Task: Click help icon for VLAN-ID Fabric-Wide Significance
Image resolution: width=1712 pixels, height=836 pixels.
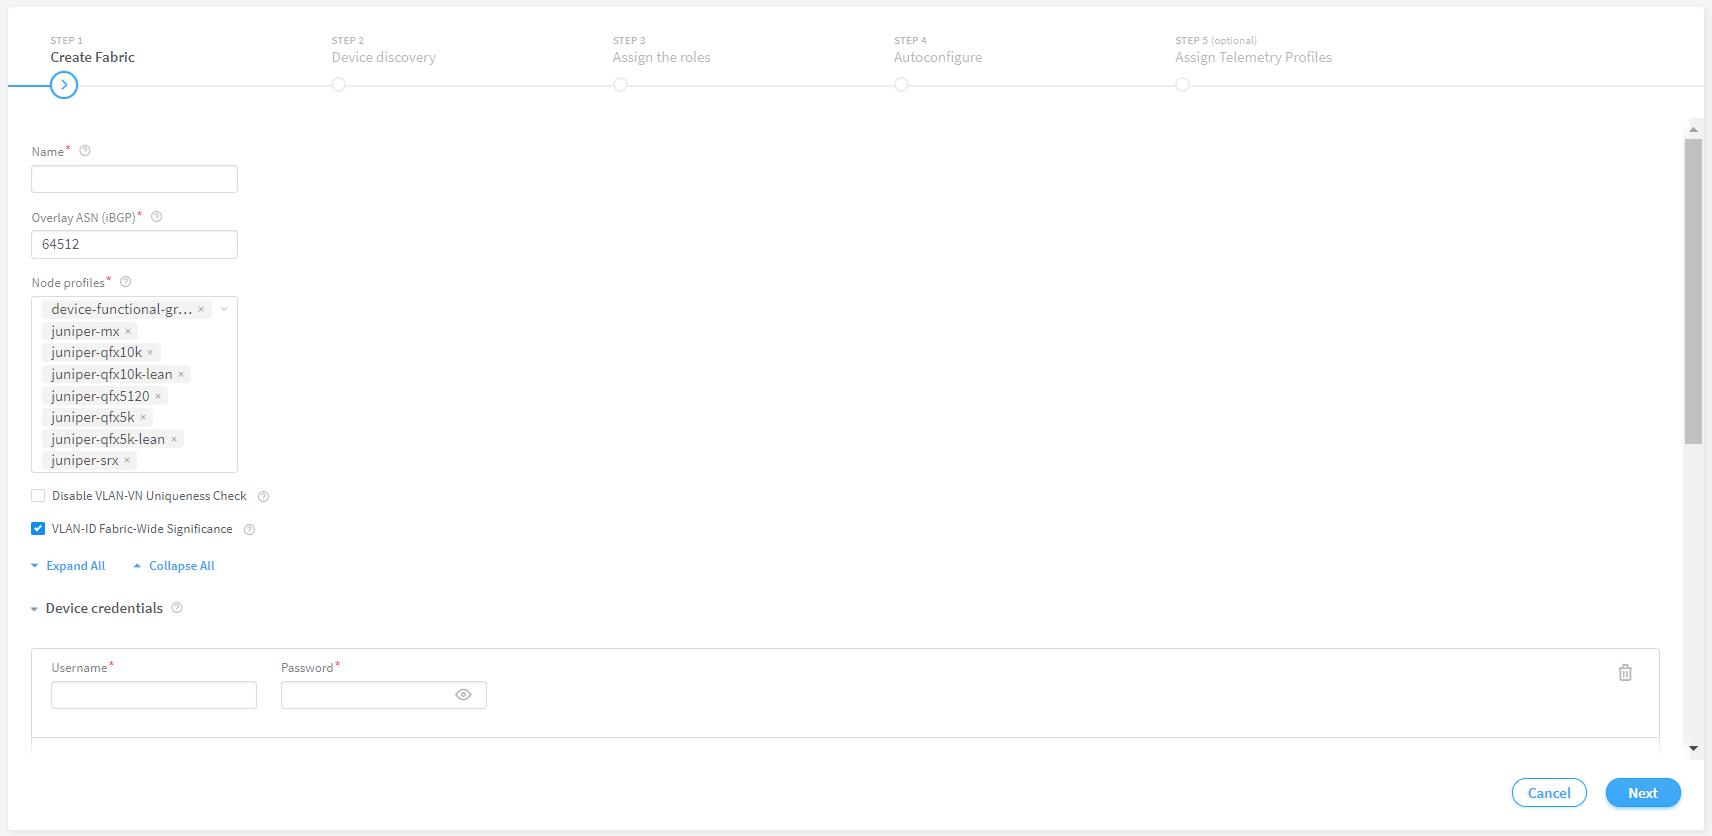Action: 250,530
